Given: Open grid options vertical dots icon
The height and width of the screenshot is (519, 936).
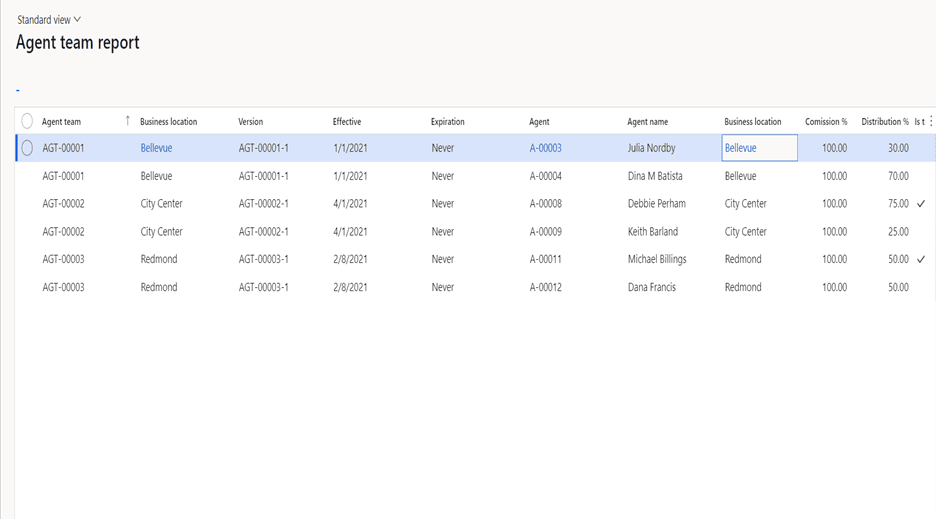Looking at the screenshot, I should 931,121.
